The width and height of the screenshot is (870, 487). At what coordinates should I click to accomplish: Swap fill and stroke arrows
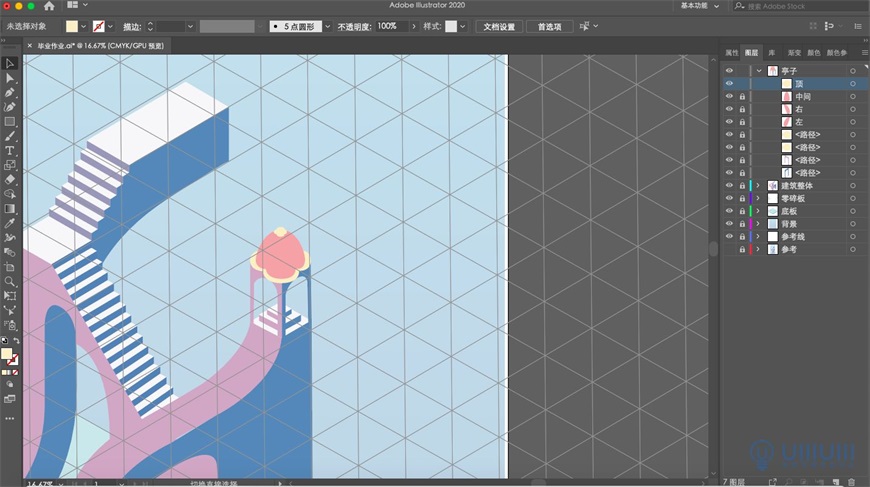click(x=17, y=341)
